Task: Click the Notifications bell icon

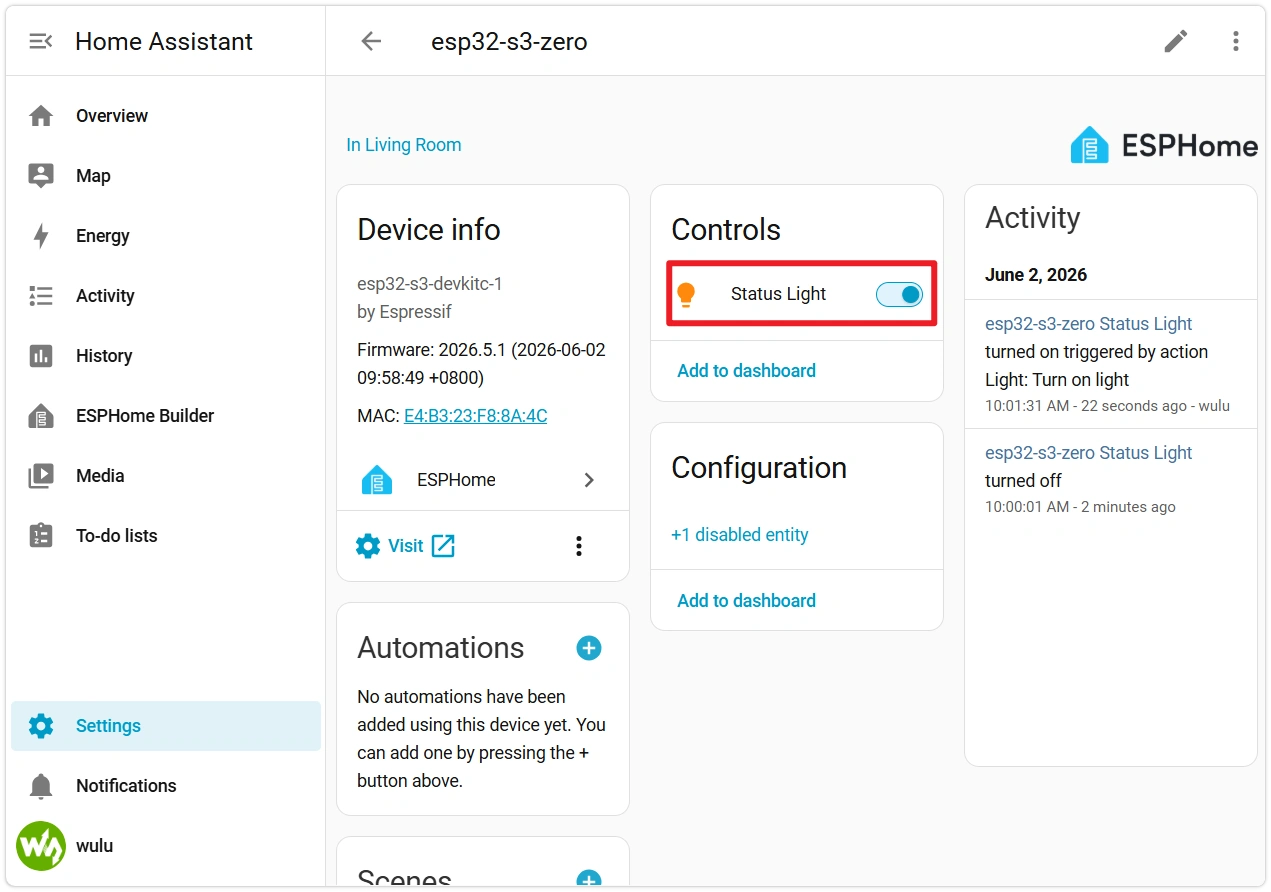Action: (41, 786)
